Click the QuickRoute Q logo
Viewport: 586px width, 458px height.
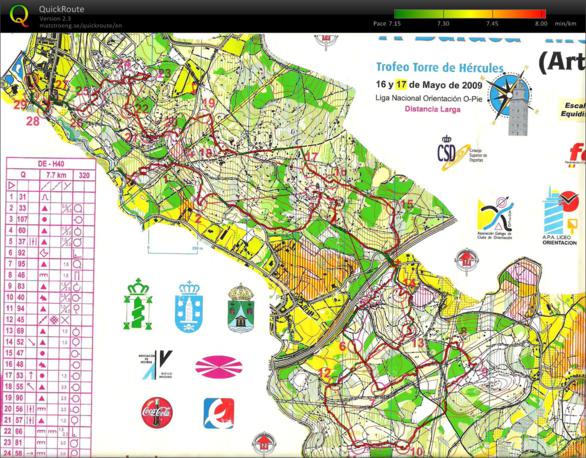pyautogui.click(x=19, y=16)
